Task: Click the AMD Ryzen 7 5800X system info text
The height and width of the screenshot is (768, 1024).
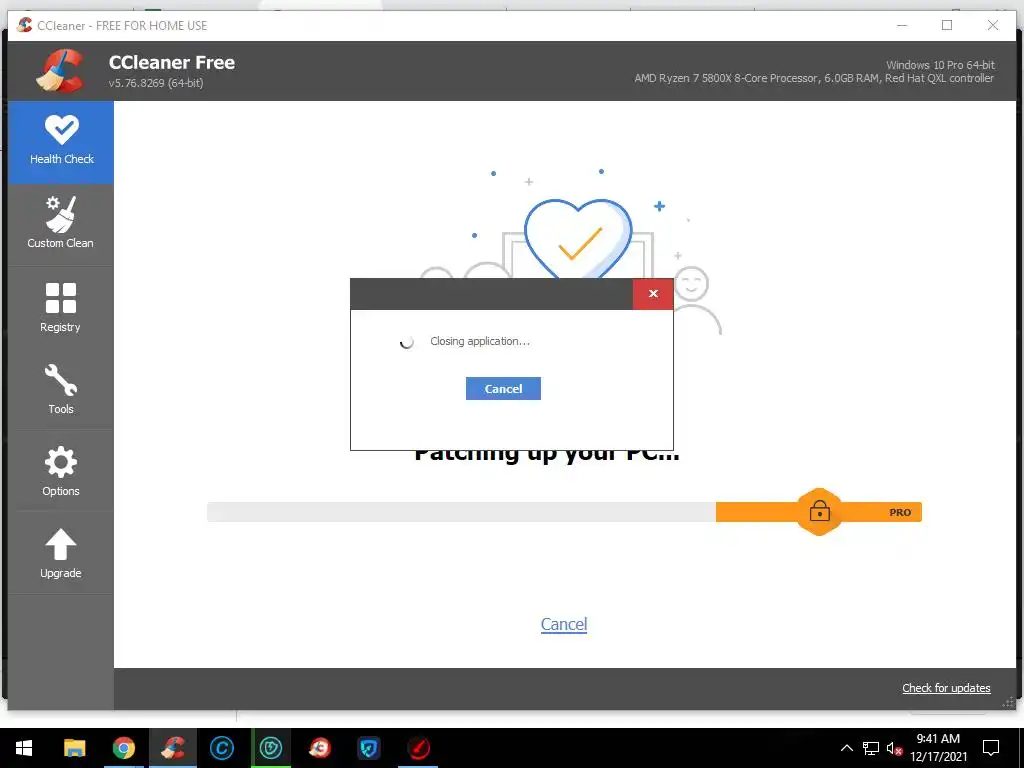Action: [x=814, y=78]
